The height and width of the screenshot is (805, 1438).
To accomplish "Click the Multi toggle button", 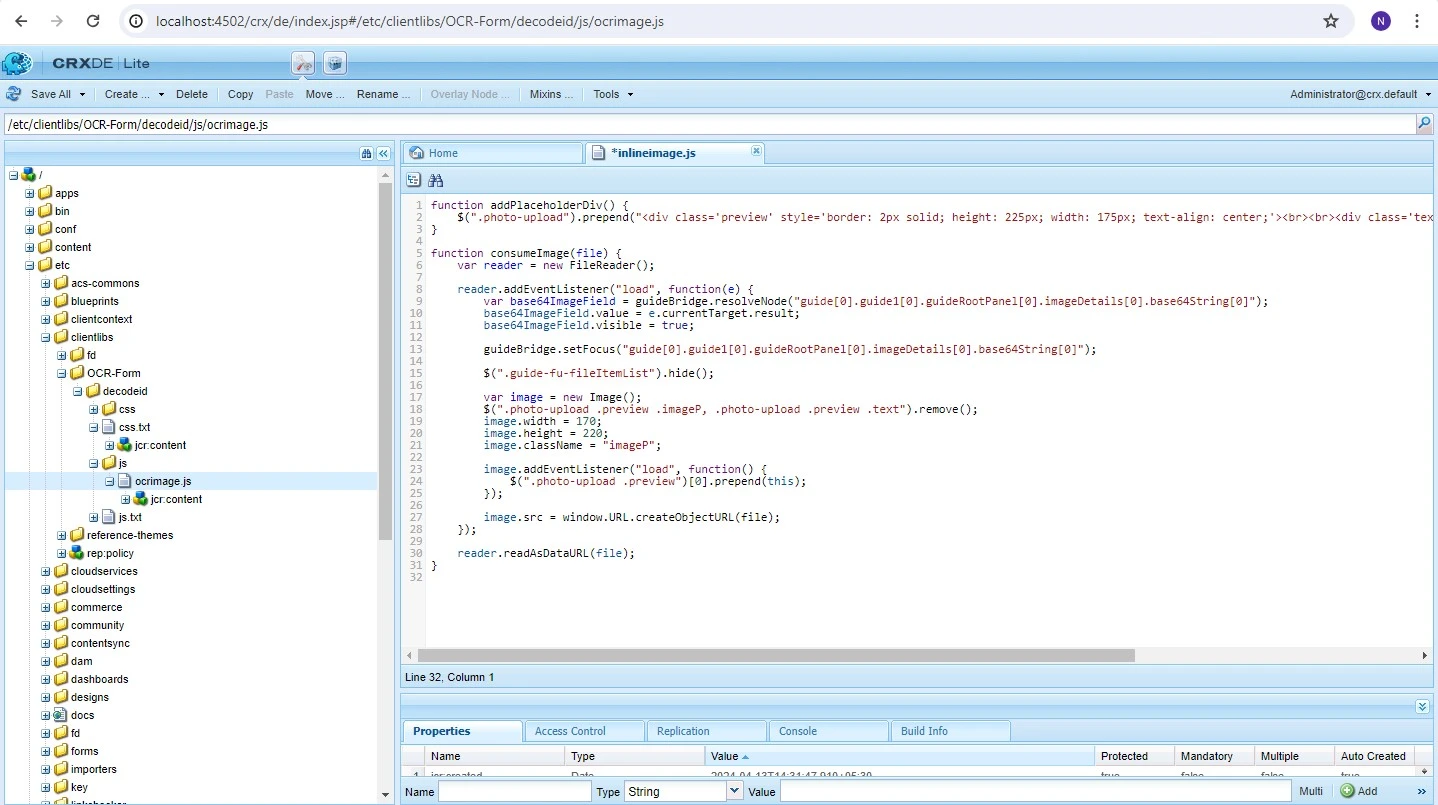I will click(x=1311, y=791).
